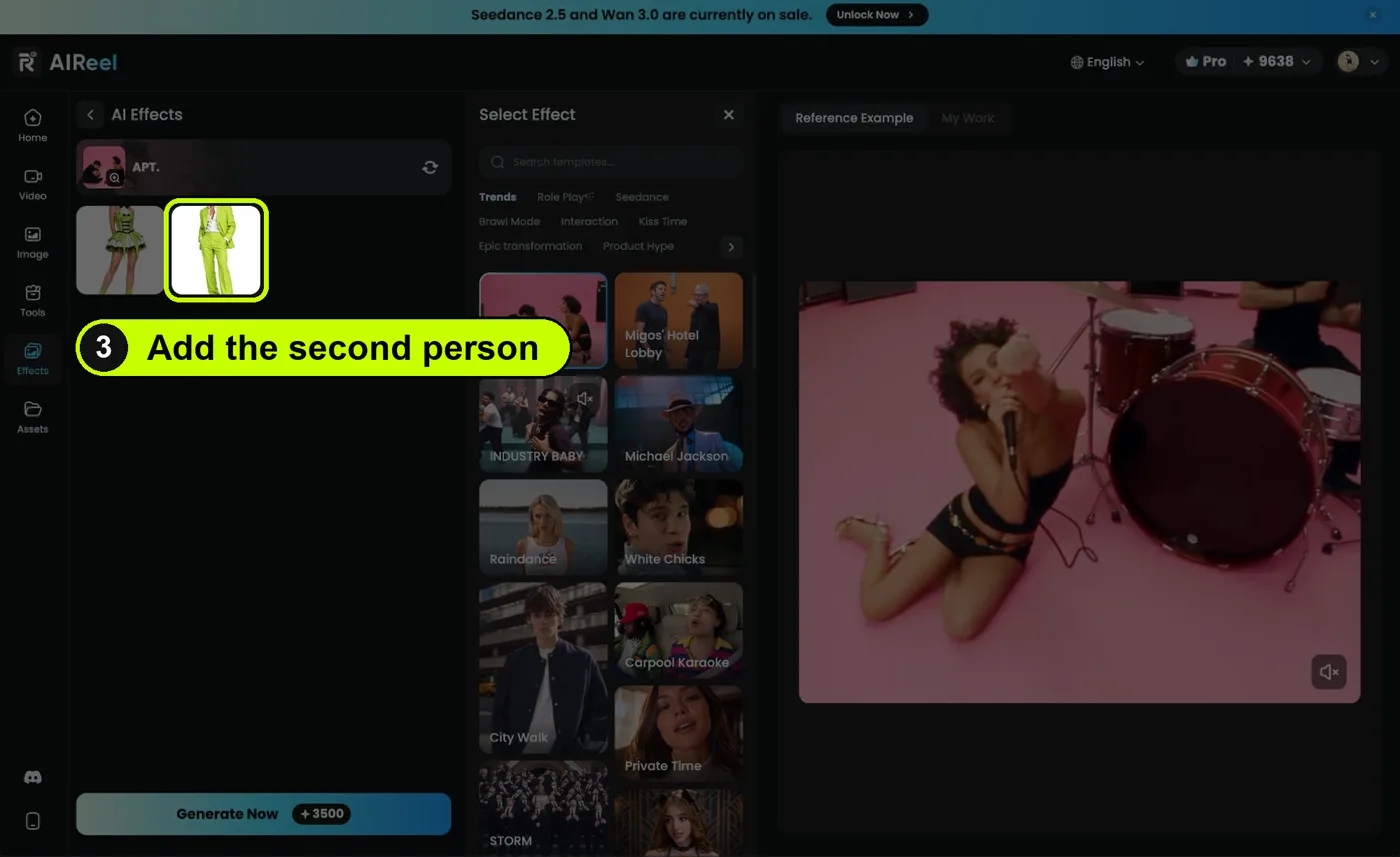Open the Effects section in sidebar
1400x857 pixels.
32,358
